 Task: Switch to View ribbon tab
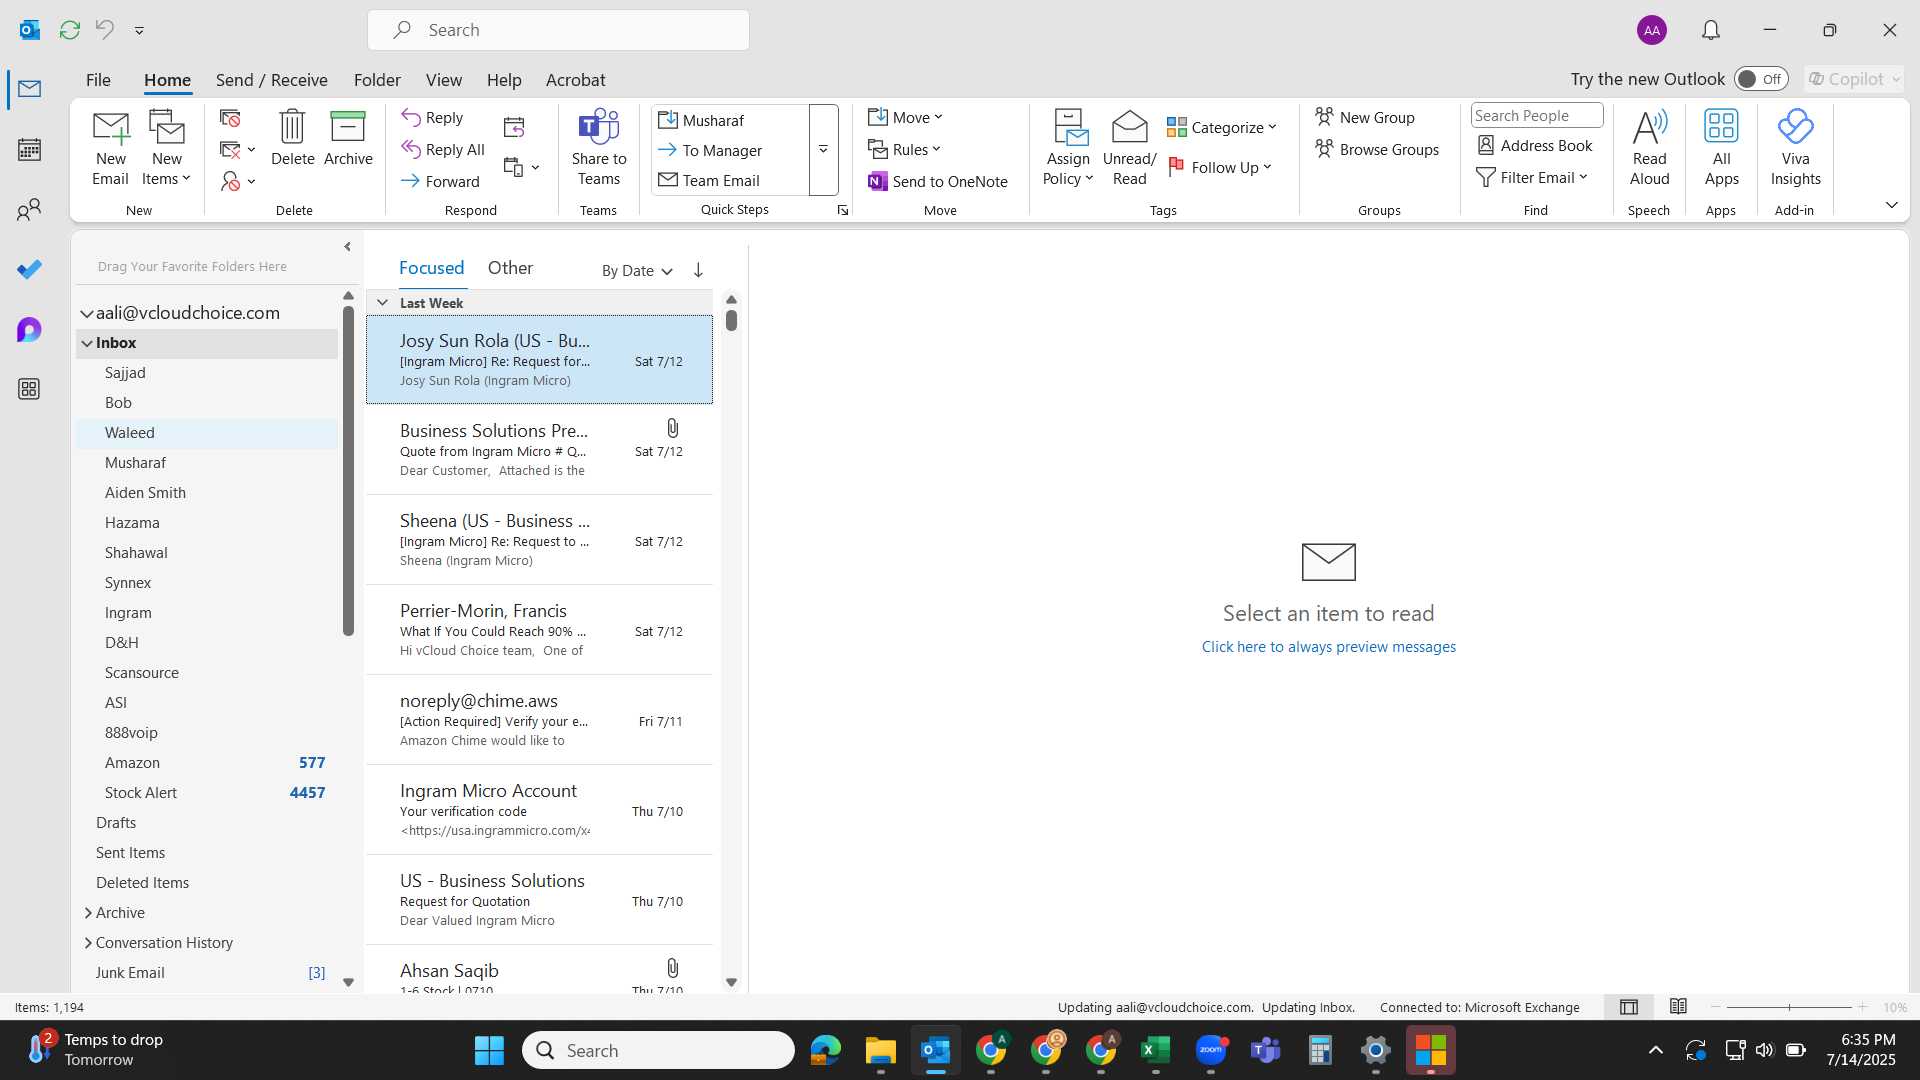tap(443, 80)
